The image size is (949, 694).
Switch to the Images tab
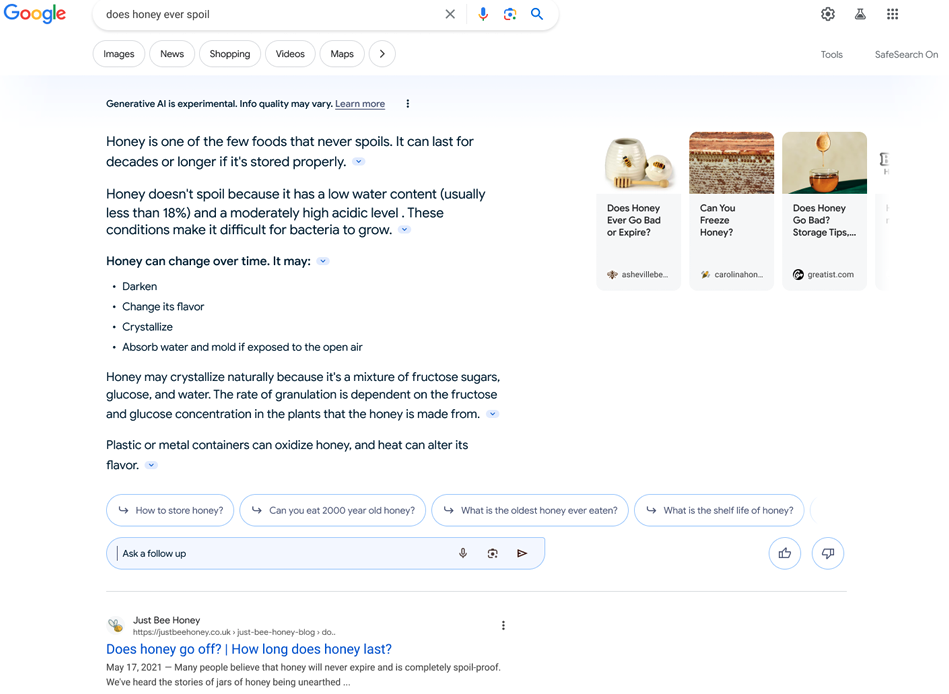point(118,53)
